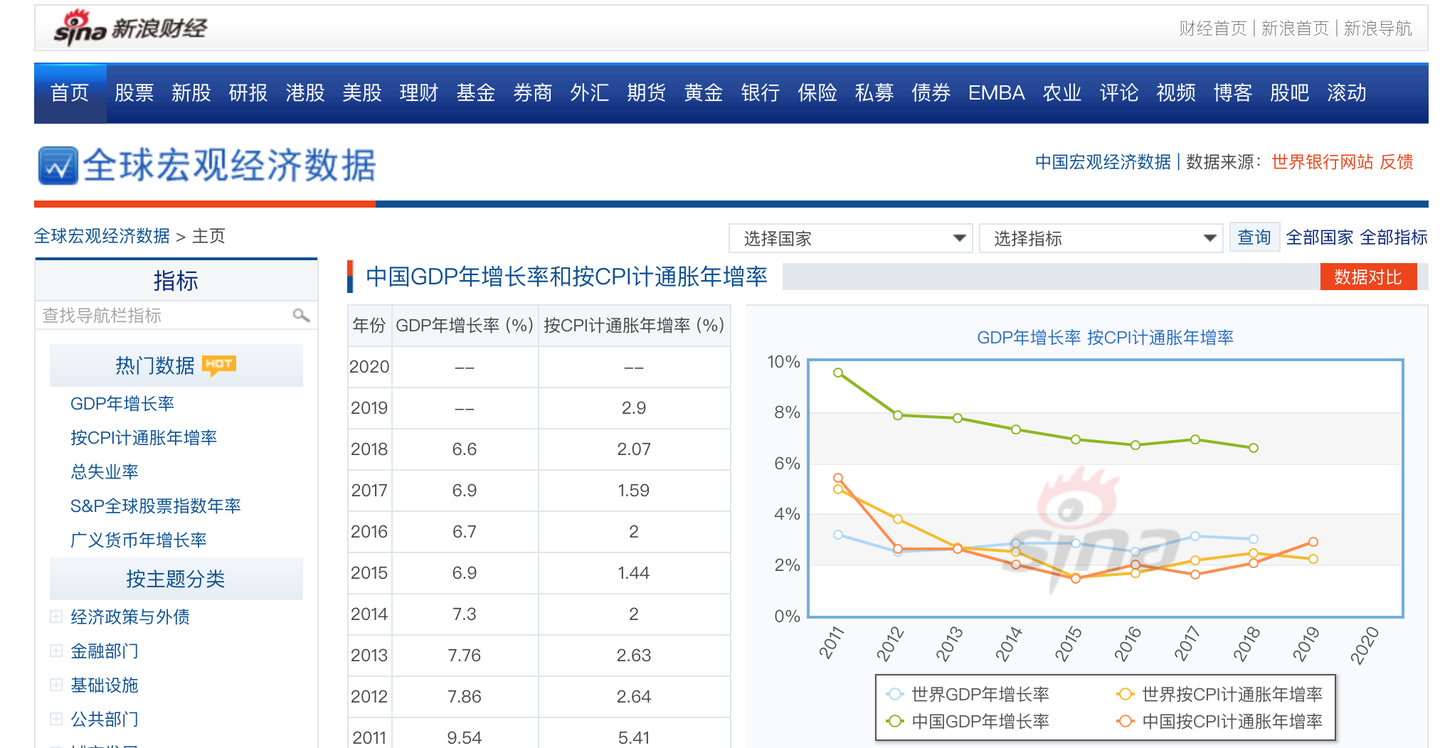Viewport: 1440px width, 748px height.
Task: Select 总失业率 in the sidebar
Action: pos(104,472)
